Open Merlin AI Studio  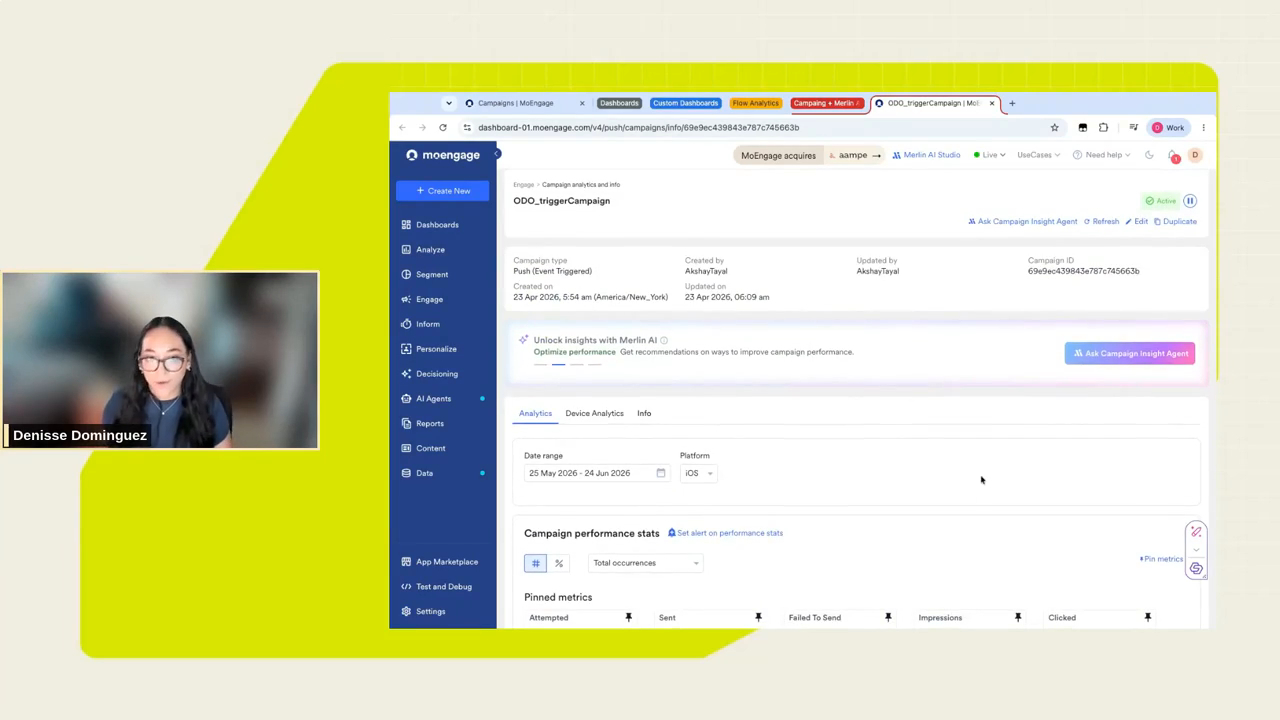coord(926,155)
